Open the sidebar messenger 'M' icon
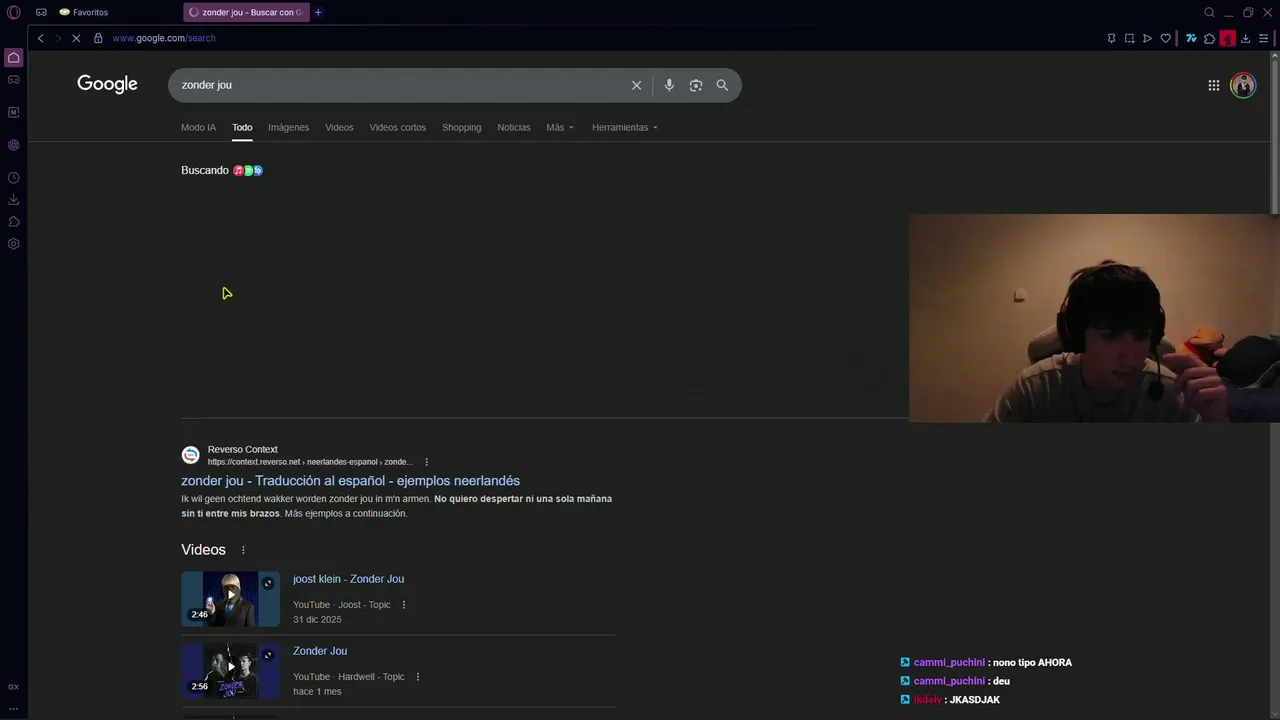1280x720 pixels. tap(14, 112)
